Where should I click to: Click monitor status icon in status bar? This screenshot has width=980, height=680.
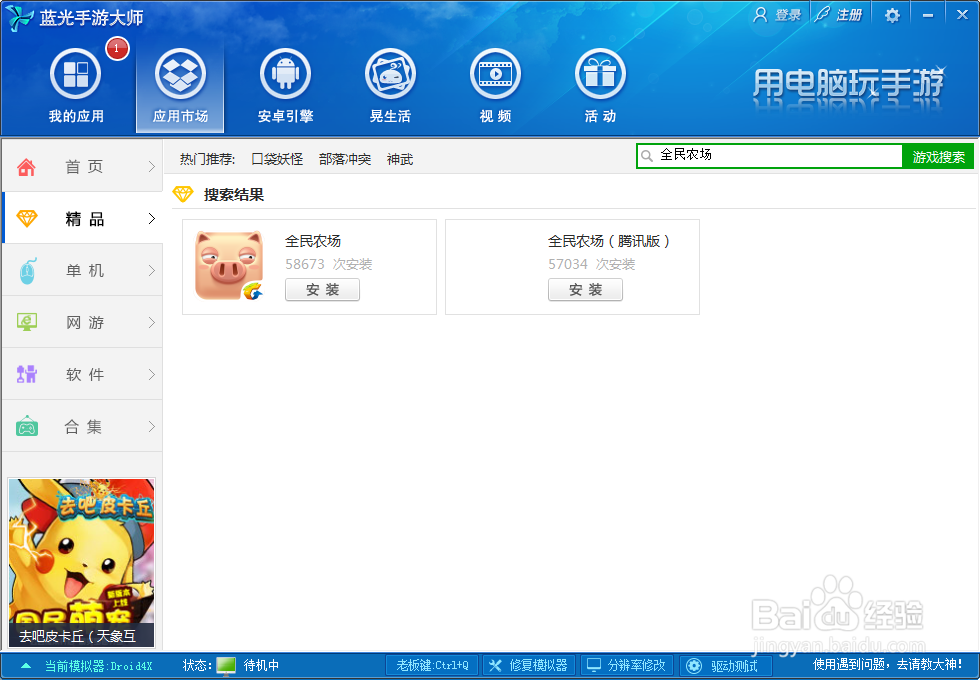click(226, 666)
